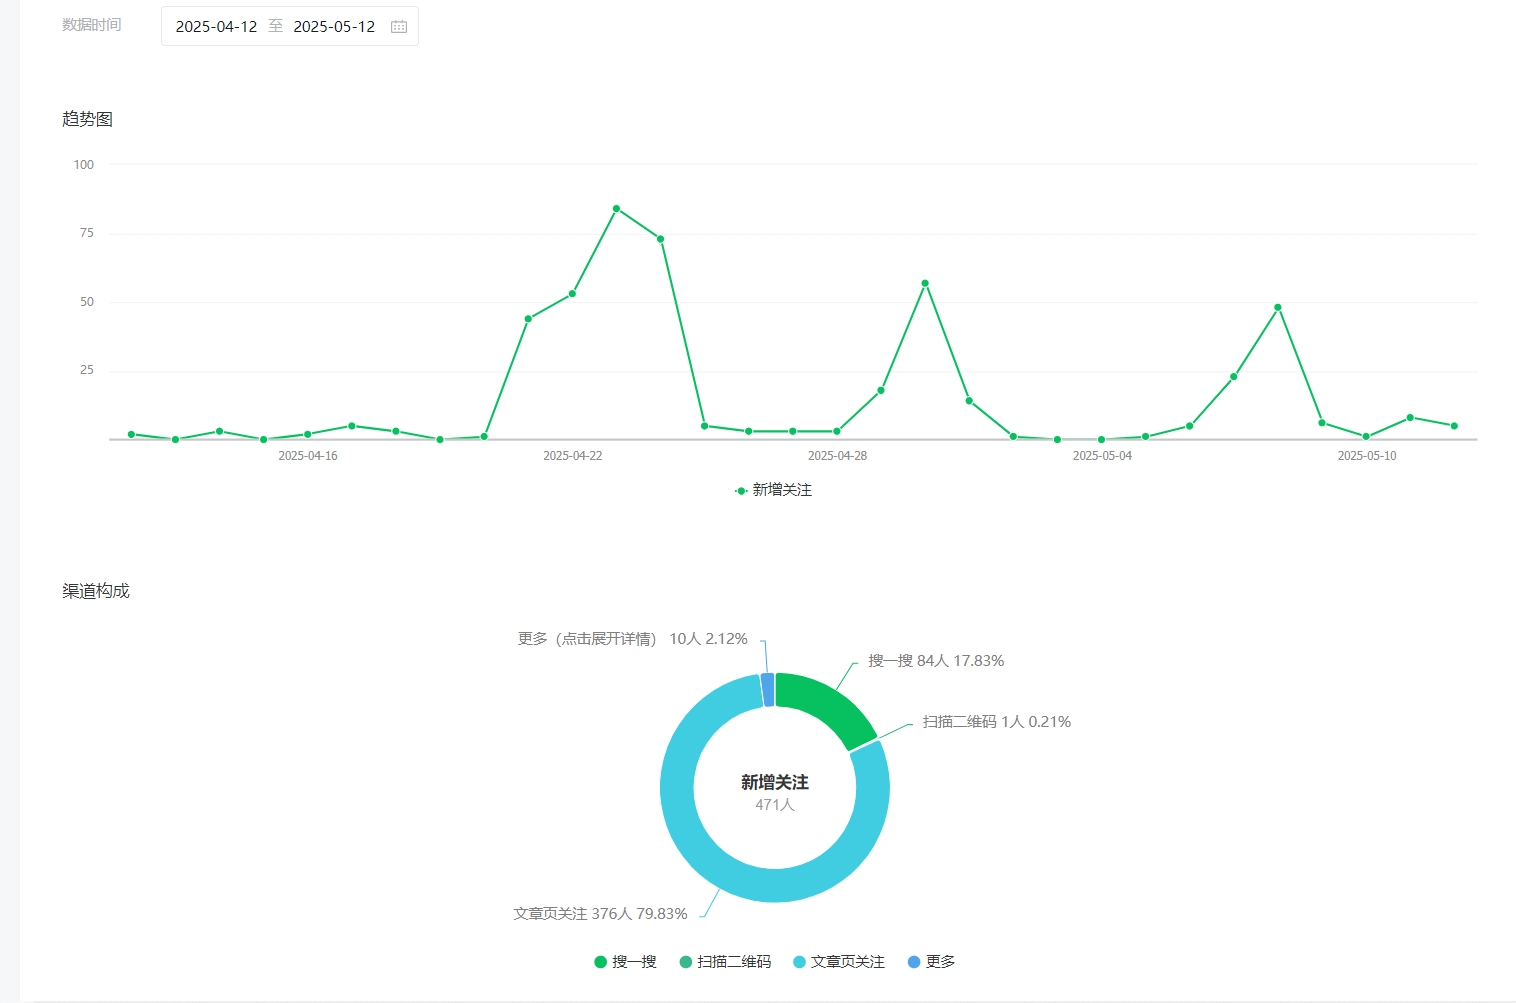Click the 2025-05-10 data point on trend line
Image resolution: width=1516 pixels, height=1003 pixels.
1366,437
